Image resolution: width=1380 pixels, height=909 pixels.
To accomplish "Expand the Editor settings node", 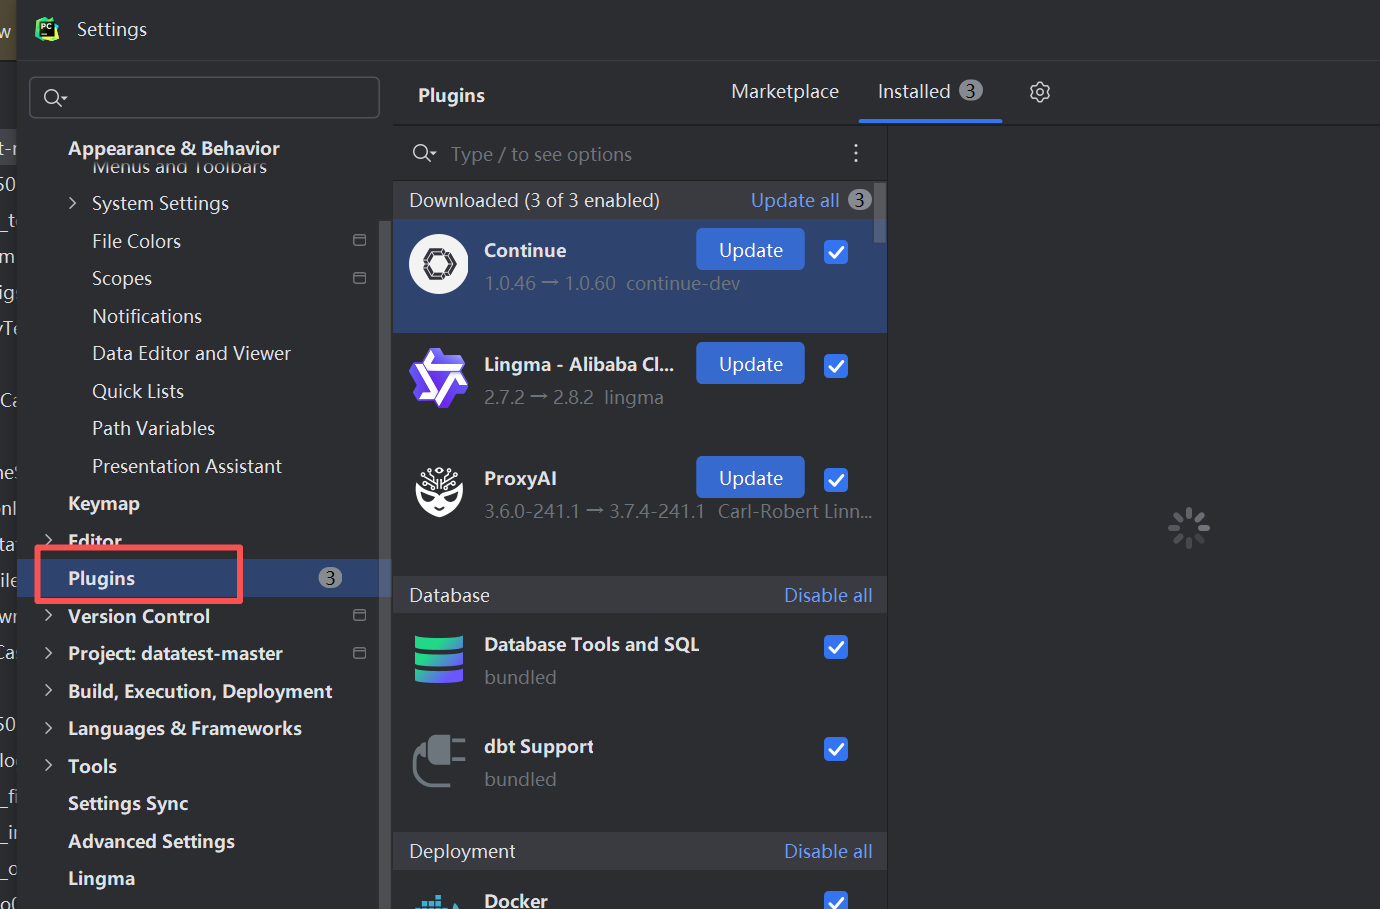I will pos(48,541).
